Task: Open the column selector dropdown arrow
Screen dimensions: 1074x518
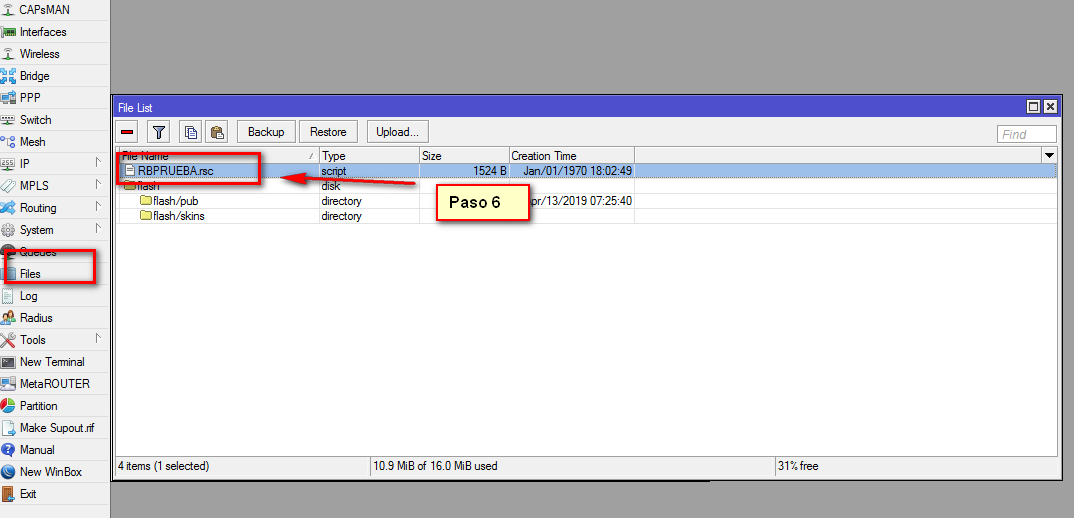Action: 1049,156
